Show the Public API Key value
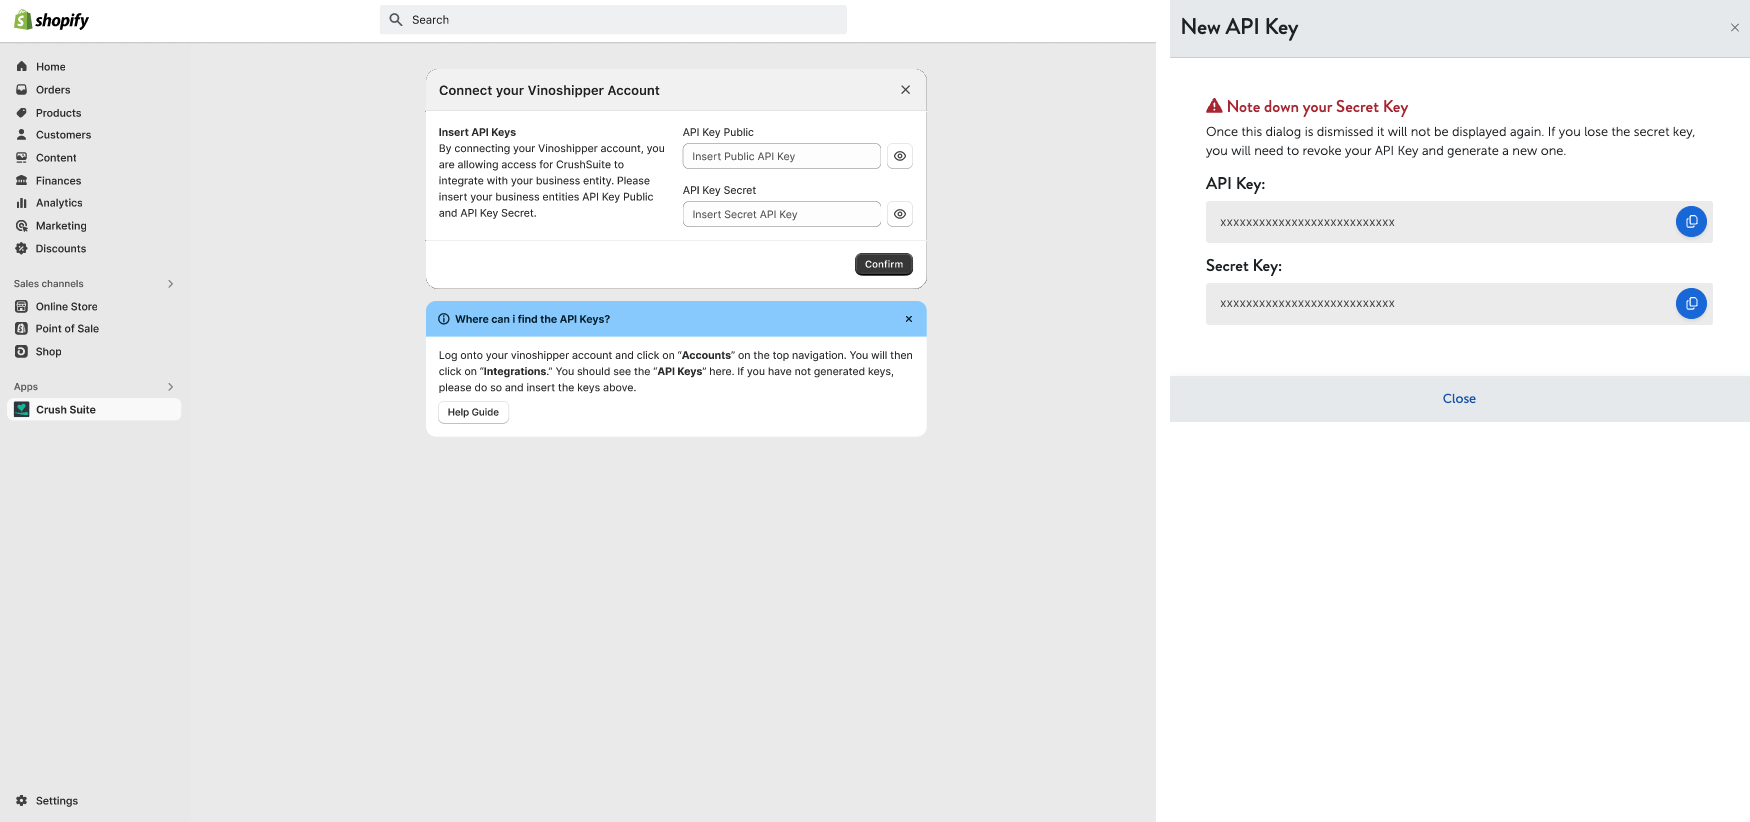The width and height of the screenshot is (1750, 822). (900, 156)
